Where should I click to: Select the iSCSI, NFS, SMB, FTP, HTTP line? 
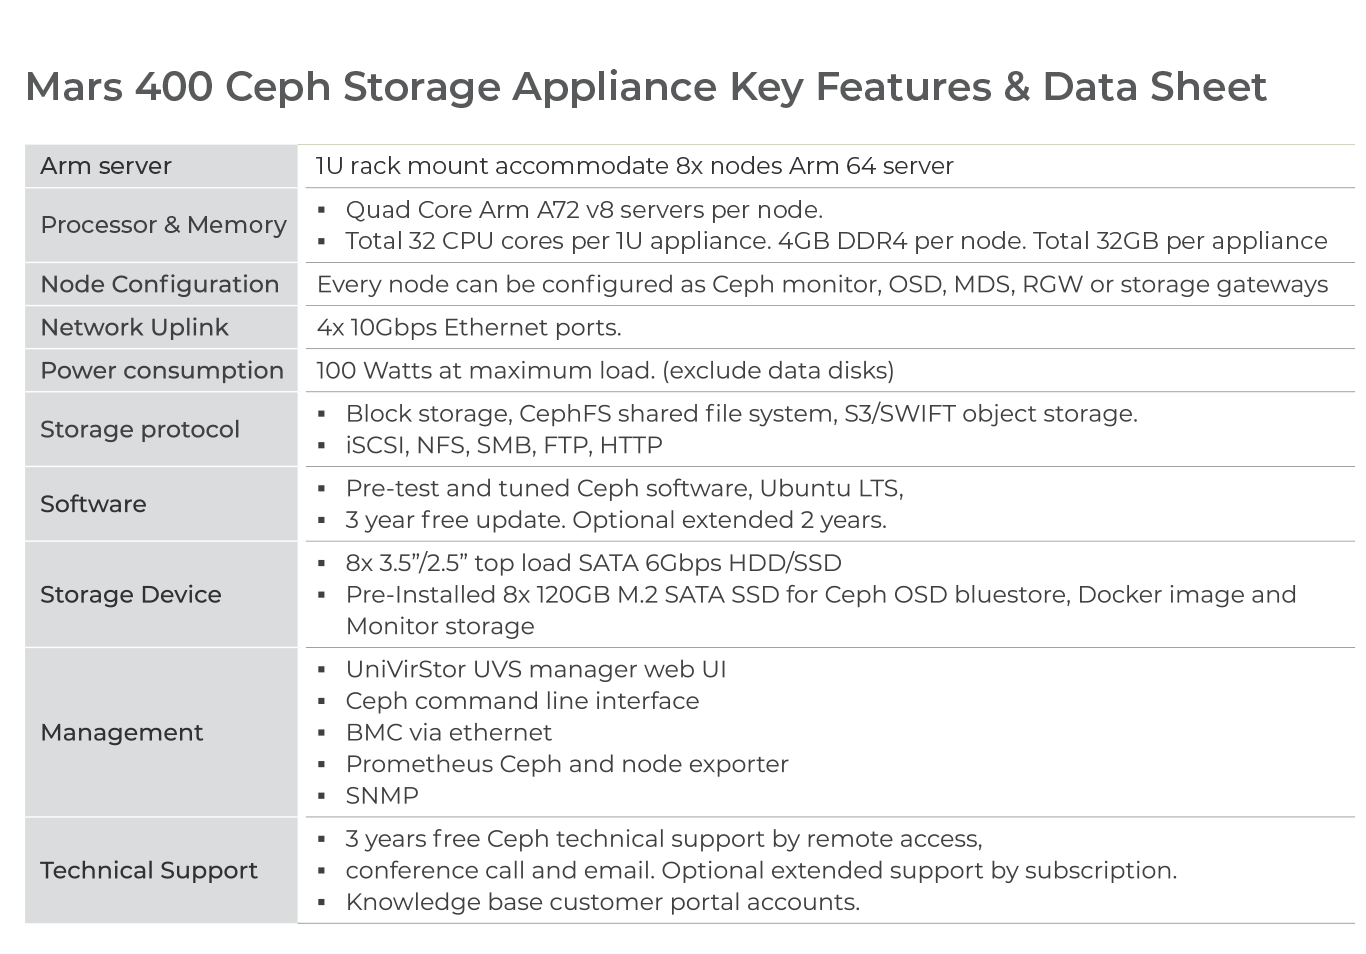[x=504, y=445]
